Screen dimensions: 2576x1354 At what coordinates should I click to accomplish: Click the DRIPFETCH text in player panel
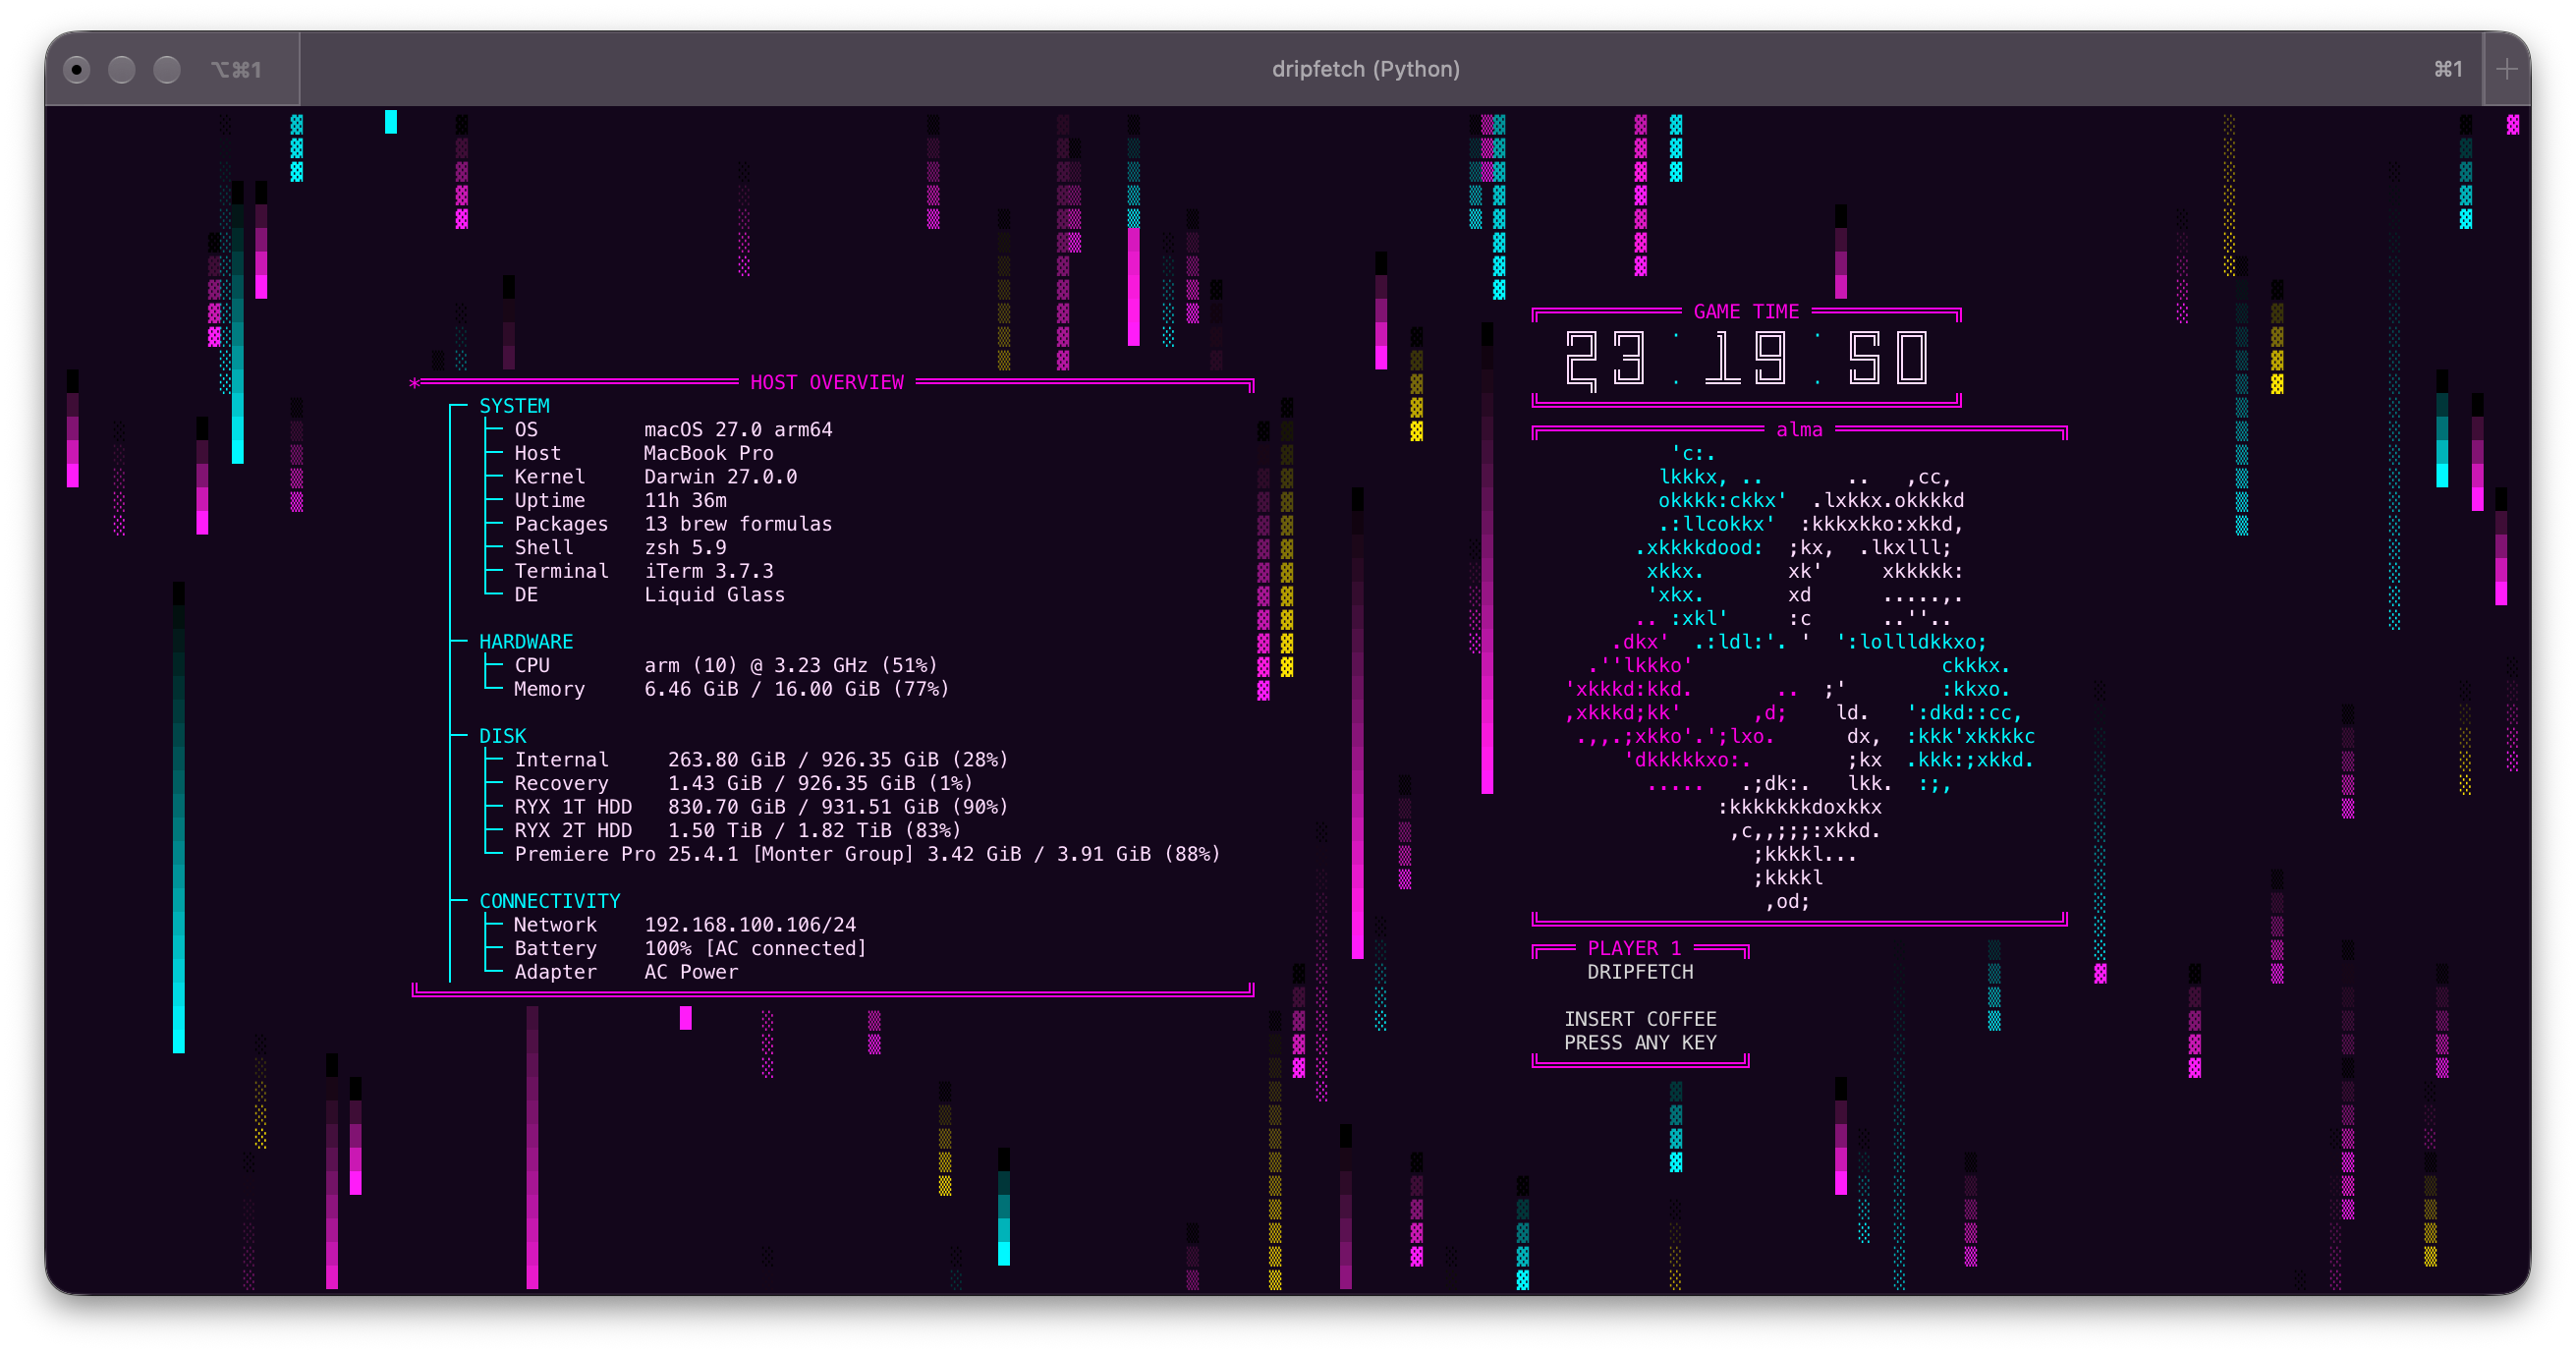tap(1640, 972)
